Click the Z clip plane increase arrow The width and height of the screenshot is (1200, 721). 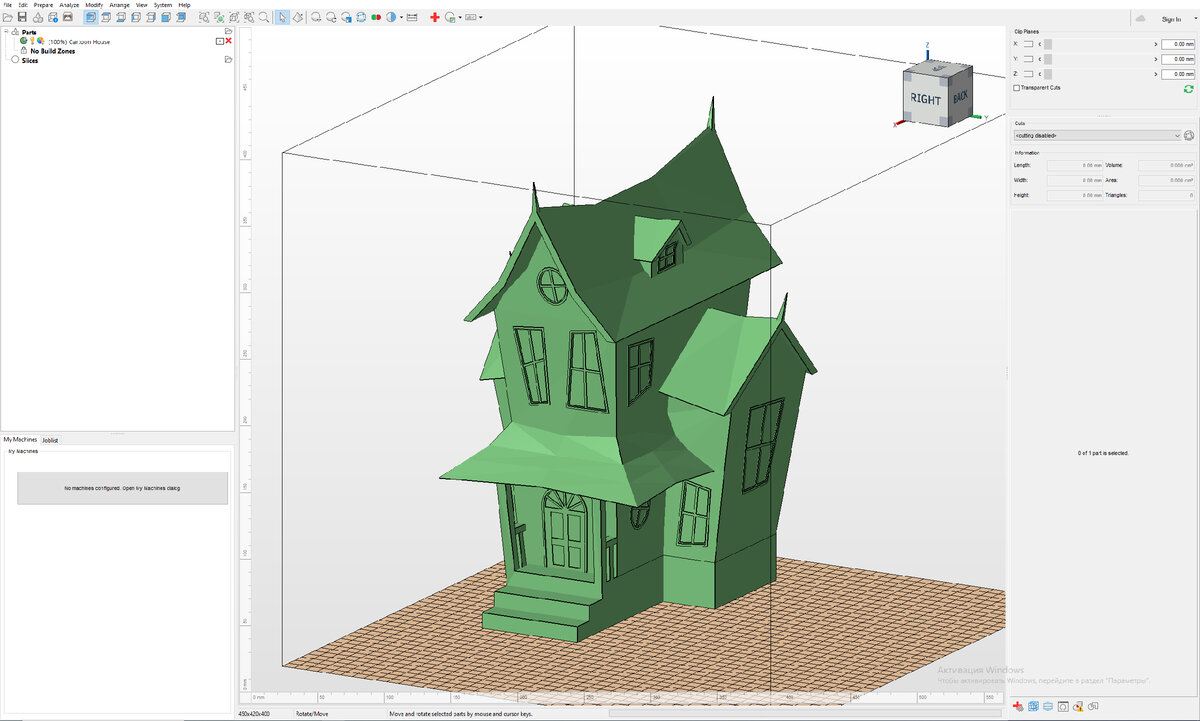click(x=1155, y=74)
